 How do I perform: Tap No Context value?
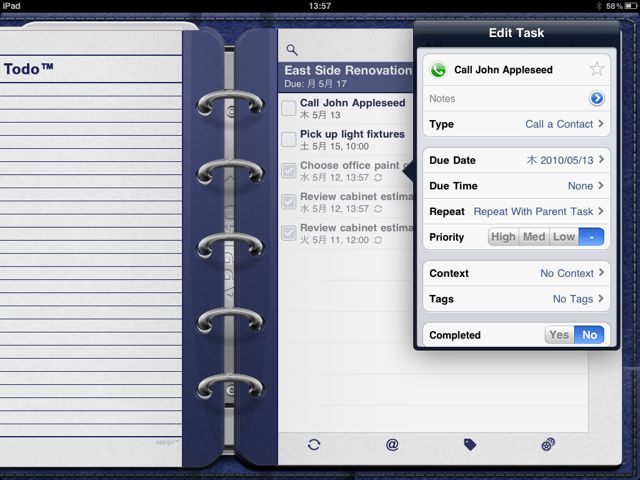[x=567, y=273]
